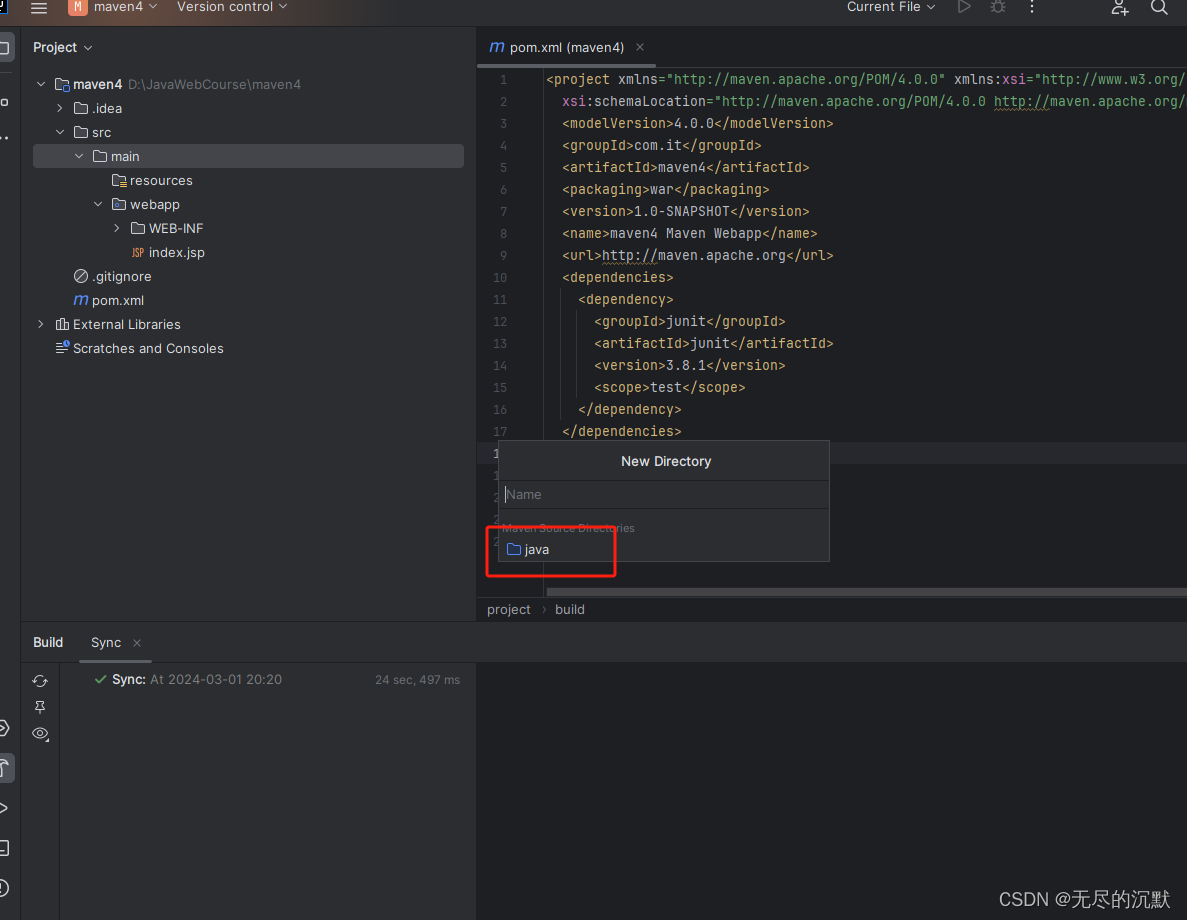Click the eye view options icon

(x=40, y=734)
